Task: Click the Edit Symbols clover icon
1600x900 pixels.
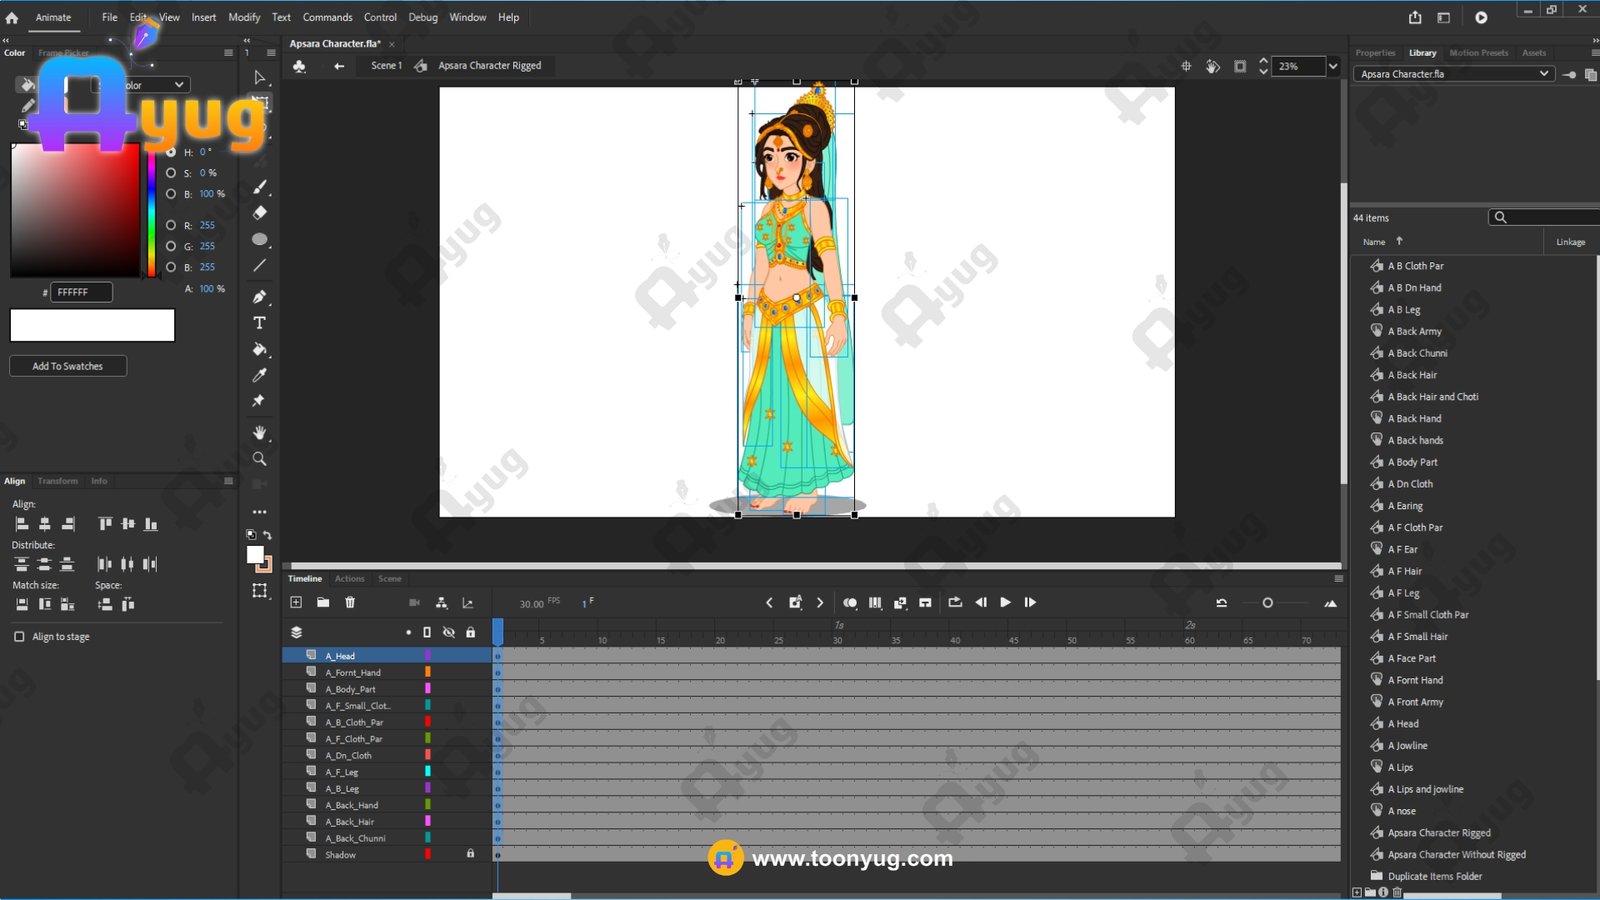Action: click(x=299, y=66)
